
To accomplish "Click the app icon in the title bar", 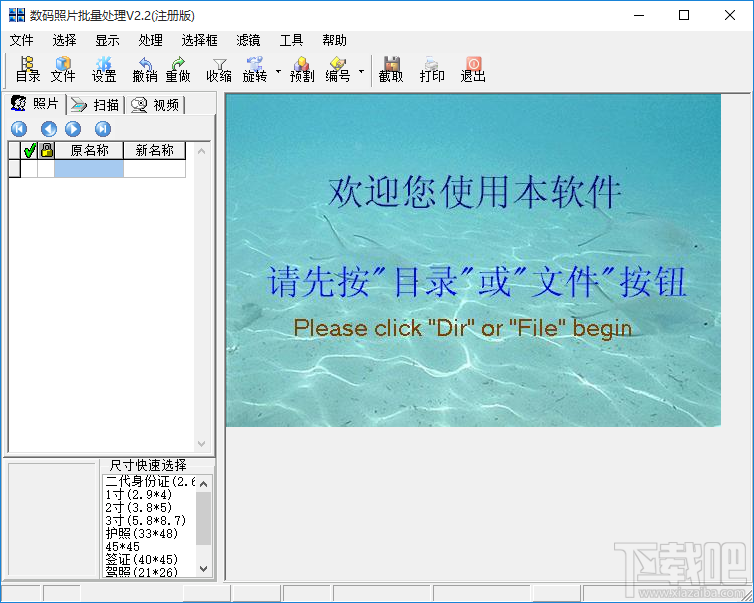I will [16, 15].
